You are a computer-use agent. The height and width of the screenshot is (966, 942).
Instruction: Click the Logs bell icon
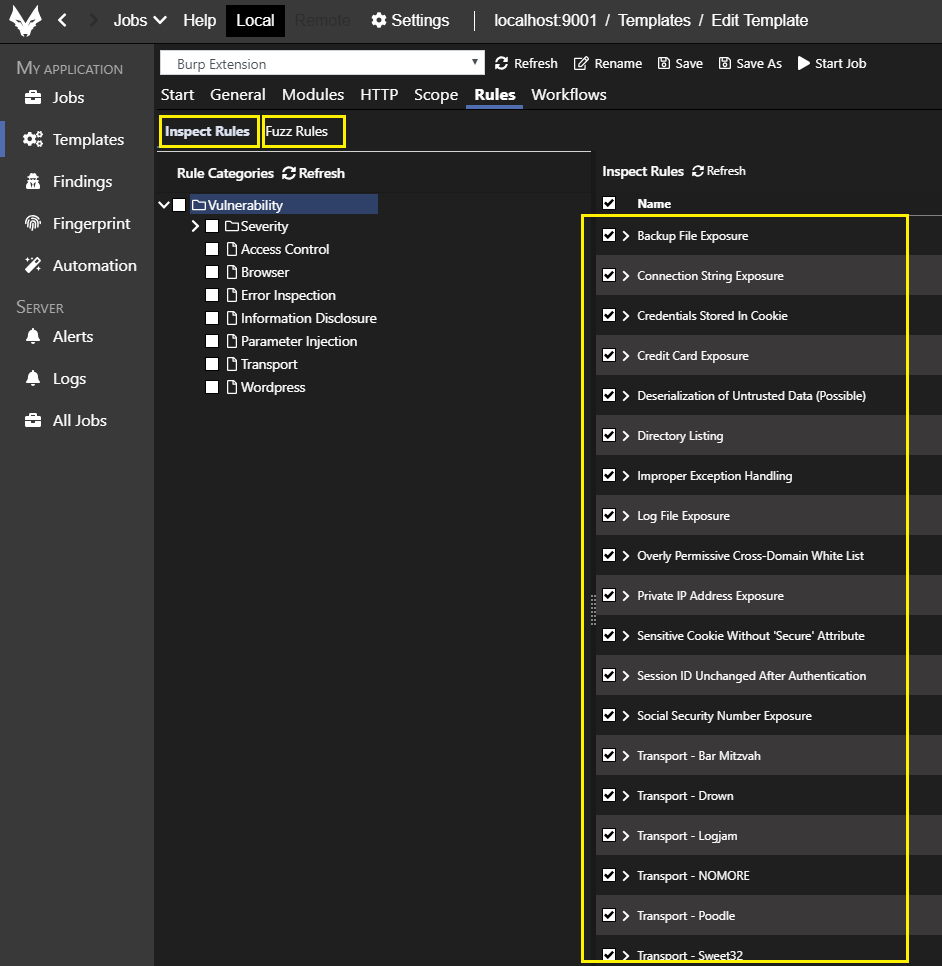[33, 378]
